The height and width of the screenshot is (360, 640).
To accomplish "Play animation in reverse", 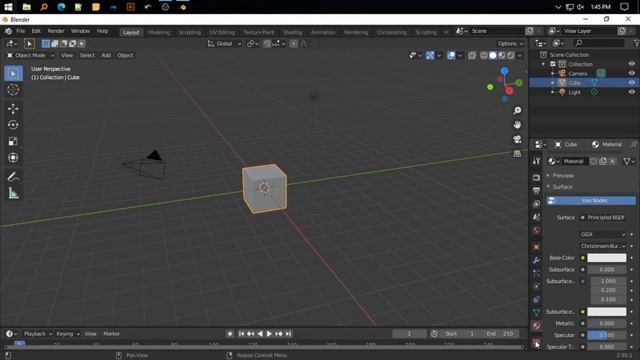I will [260, 334].
